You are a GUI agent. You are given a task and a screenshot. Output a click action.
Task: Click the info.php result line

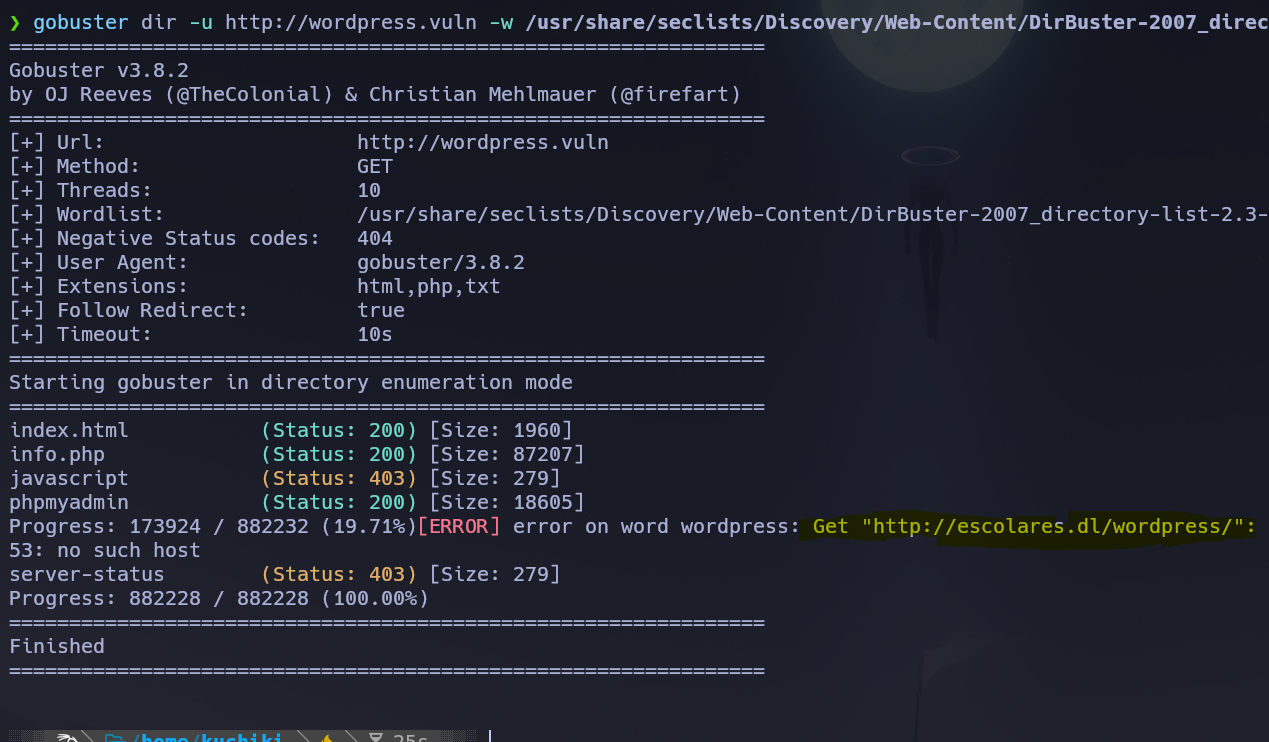click(x=57, y=453)
